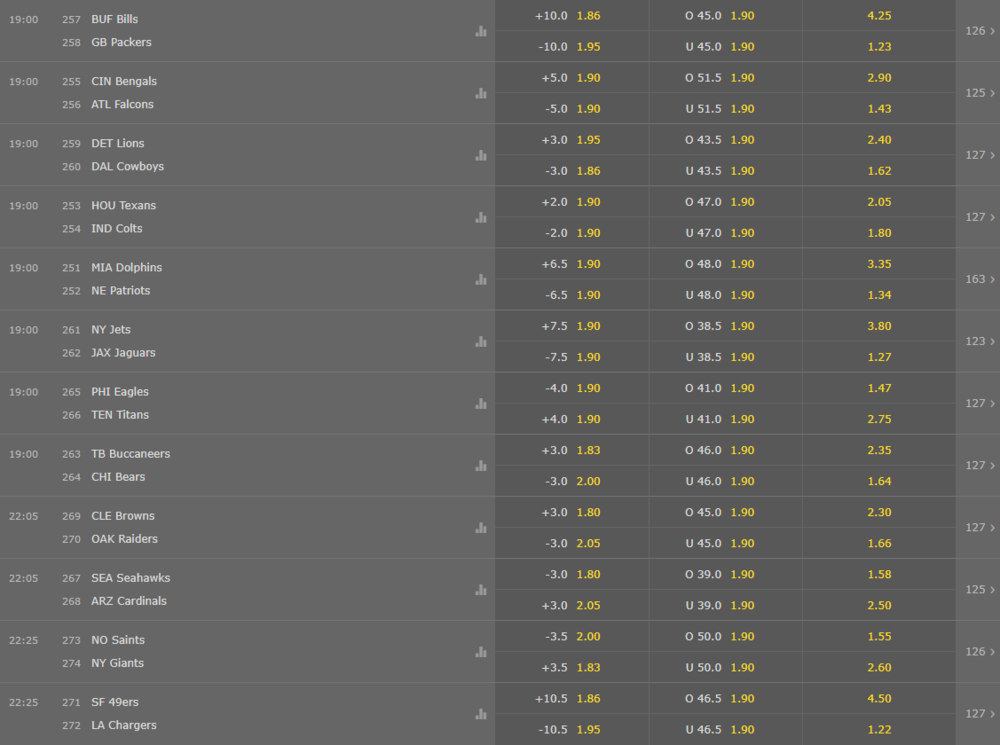The width and height of the screenshot is (1000, 745).
Task: View statistics chart for Lions vs Cowboys
Action: 481,155
